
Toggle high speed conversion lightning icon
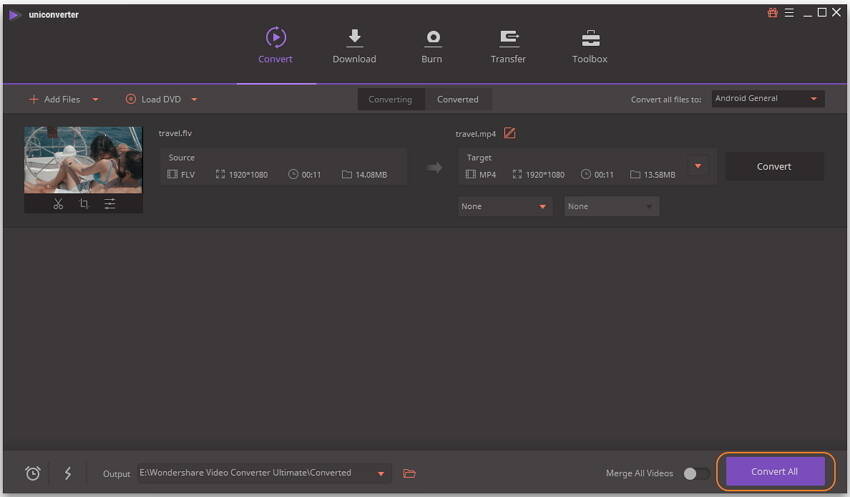[68, 473]
